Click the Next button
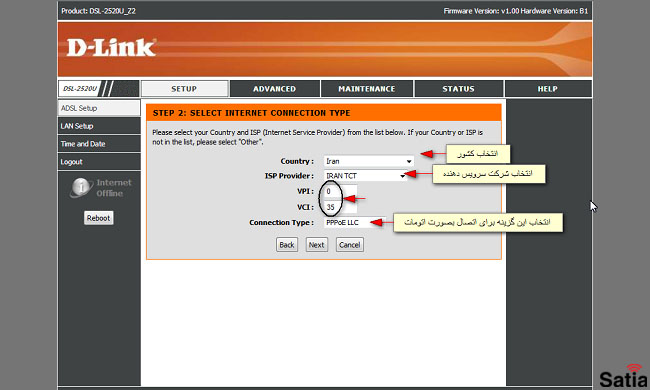 tap(316, 245)
